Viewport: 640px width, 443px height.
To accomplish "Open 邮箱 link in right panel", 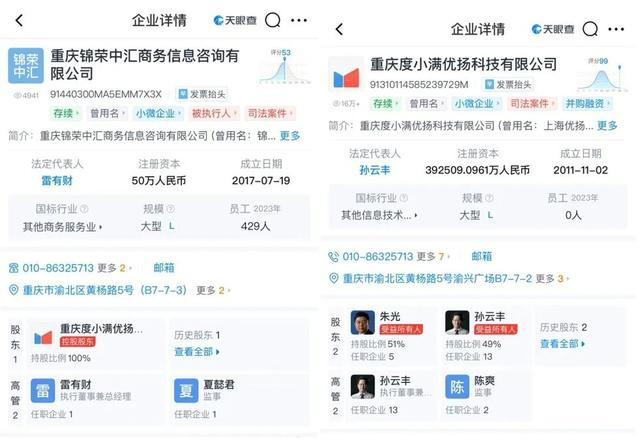I will [482, 256].
